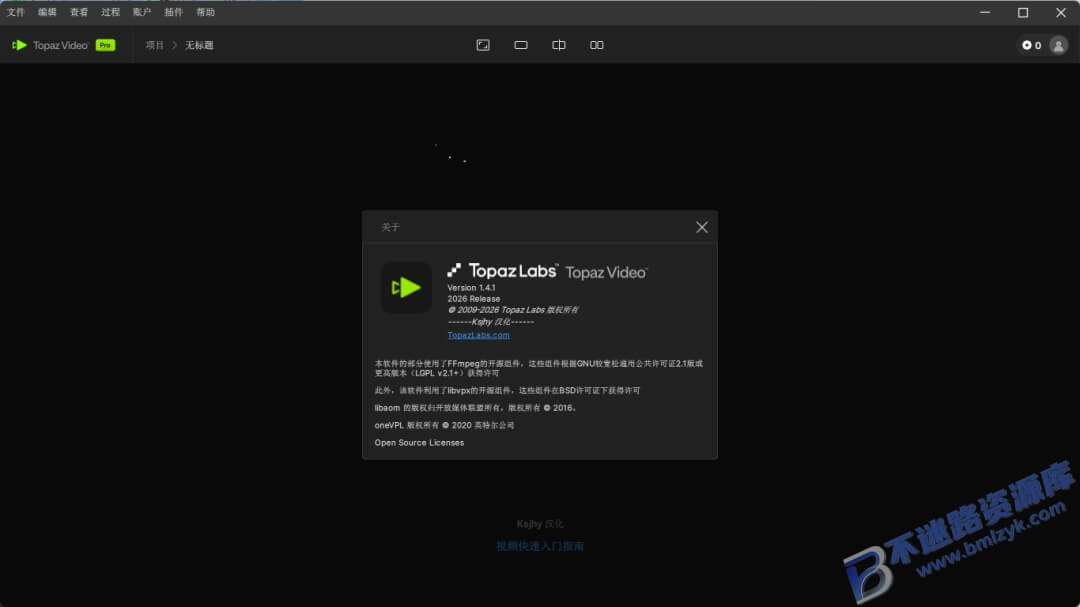Select the Version 1.4.1 text
The image size is (1080, 607).
471,287
